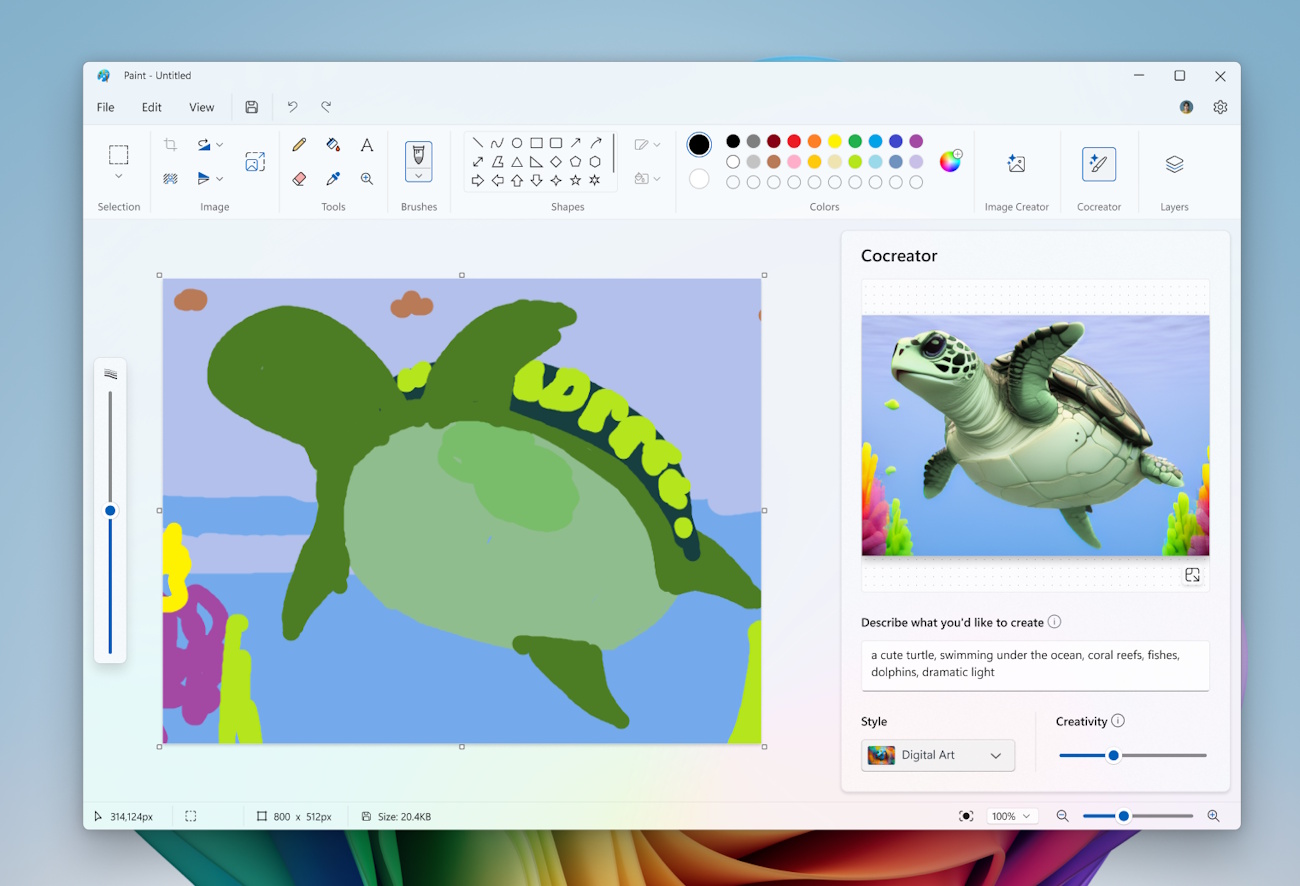1300x886 pixels.
Task: Click the Brushes tool icon
Action: (x=418, y=154)
